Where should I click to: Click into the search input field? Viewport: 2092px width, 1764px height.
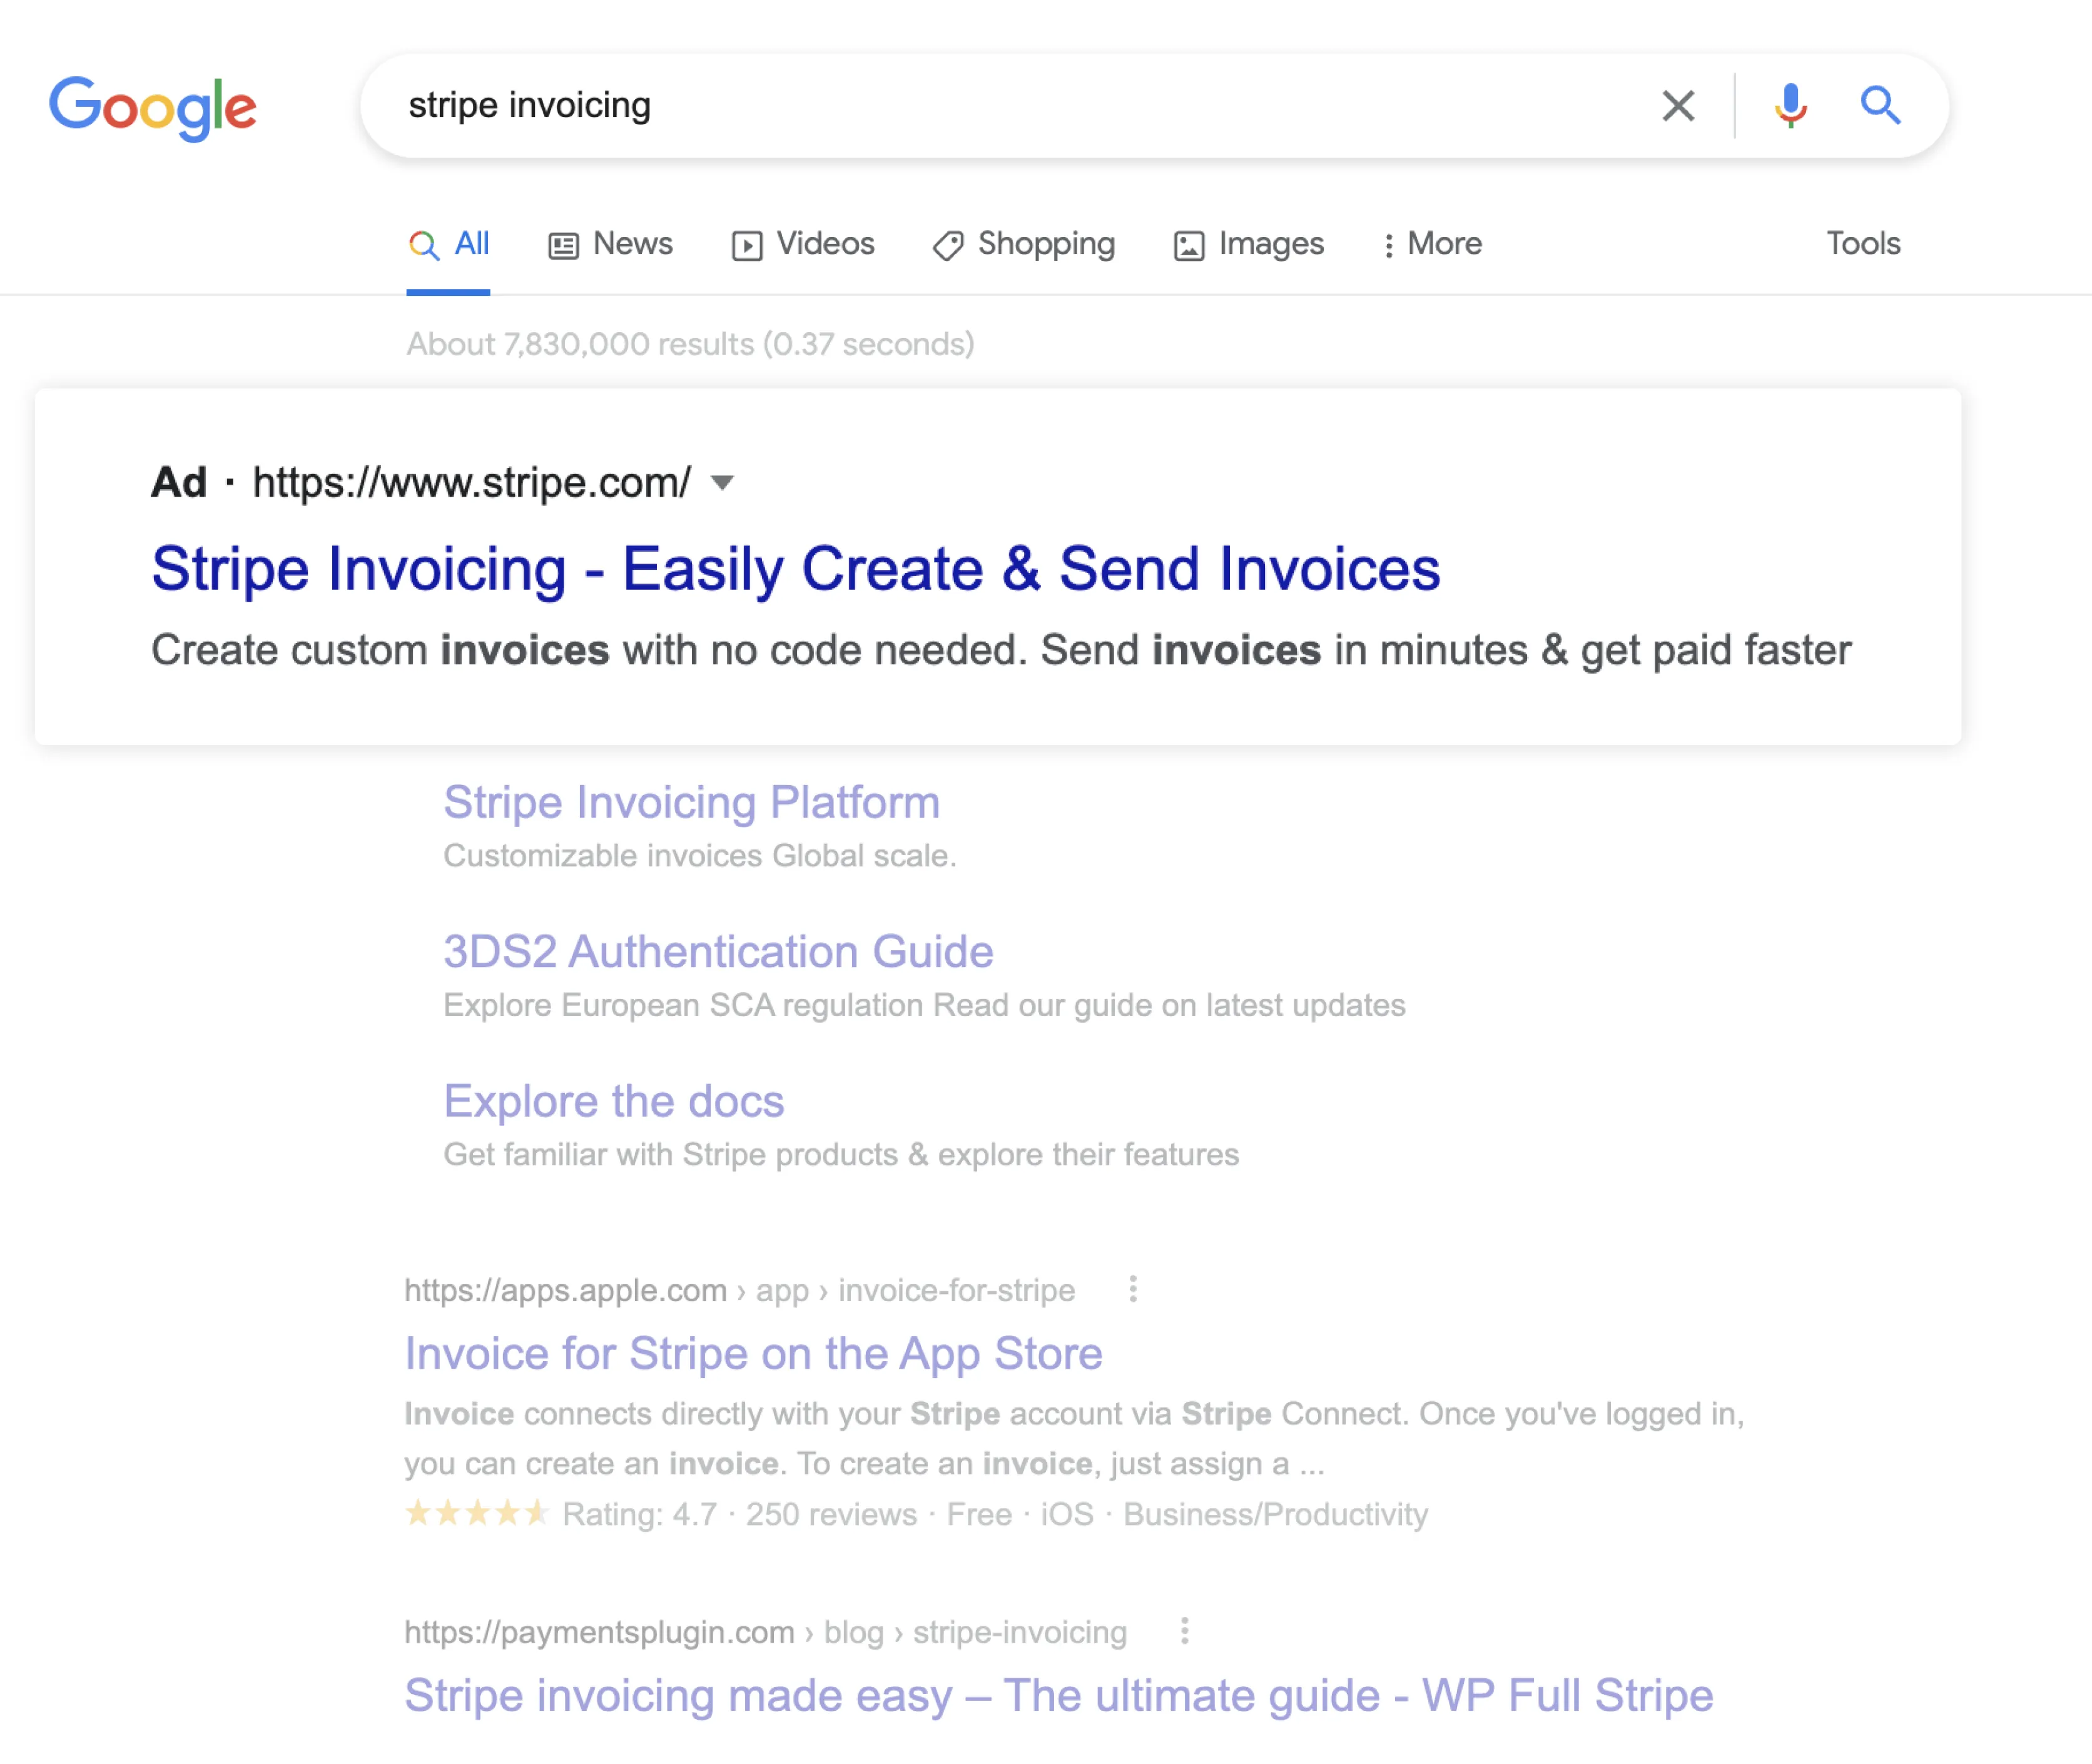click(x=1000, y=105)
